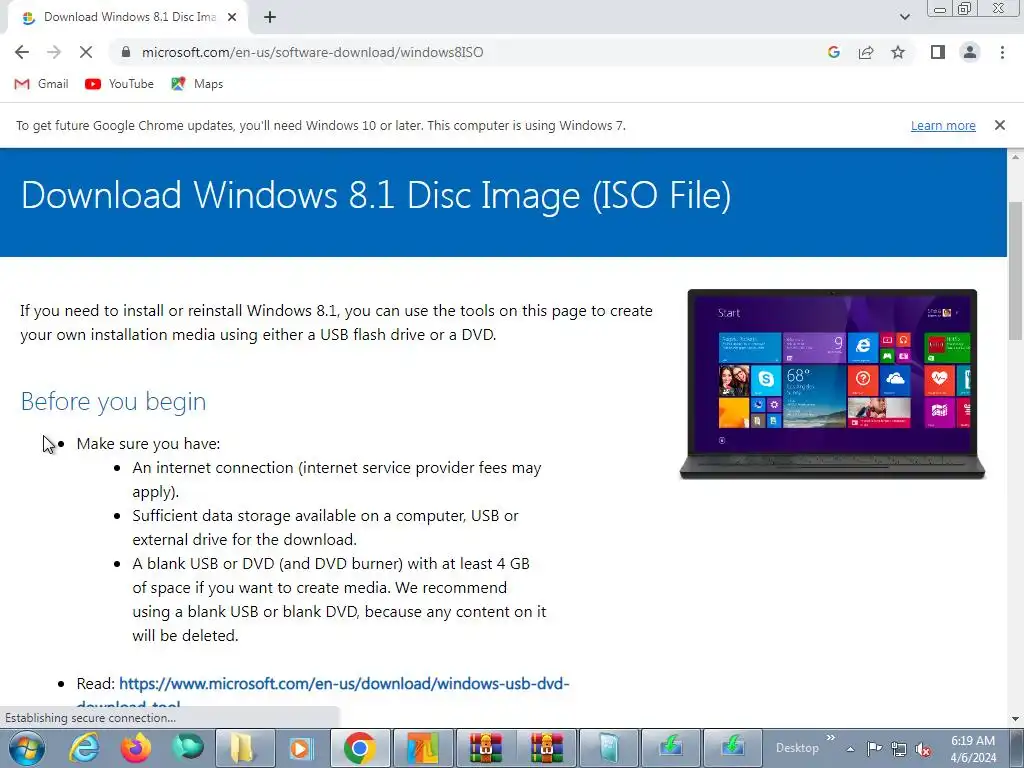The height and width of the screenshot is (768, 1024).
Task: Launch Internet Explorer from taskbar
Action: (84, 748)
